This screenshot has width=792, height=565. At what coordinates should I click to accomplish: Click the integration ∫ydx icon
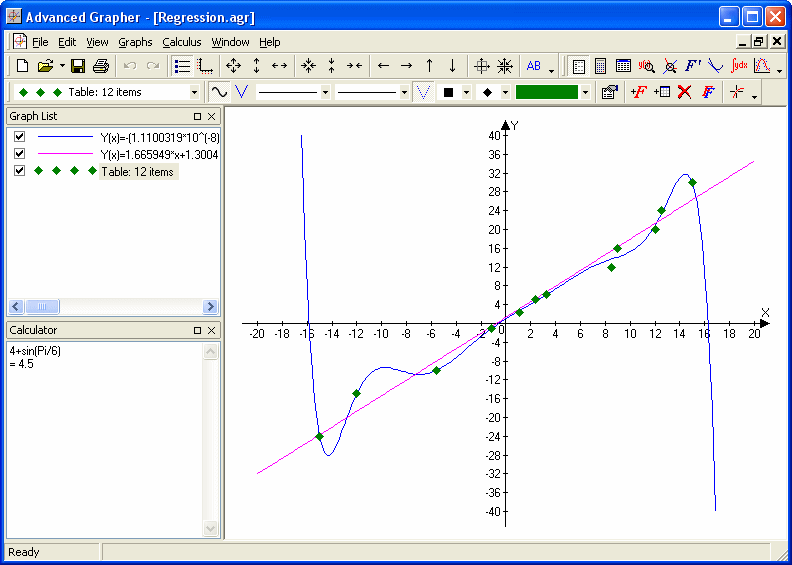(x=740, y=66)
